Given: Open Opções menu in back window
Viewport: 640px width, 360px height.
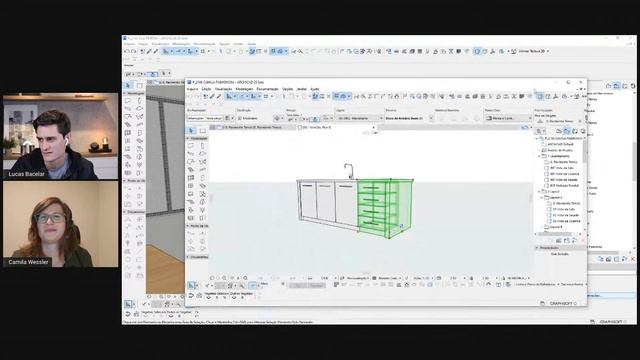Looking at the screenshot, I should coord(224,44).
